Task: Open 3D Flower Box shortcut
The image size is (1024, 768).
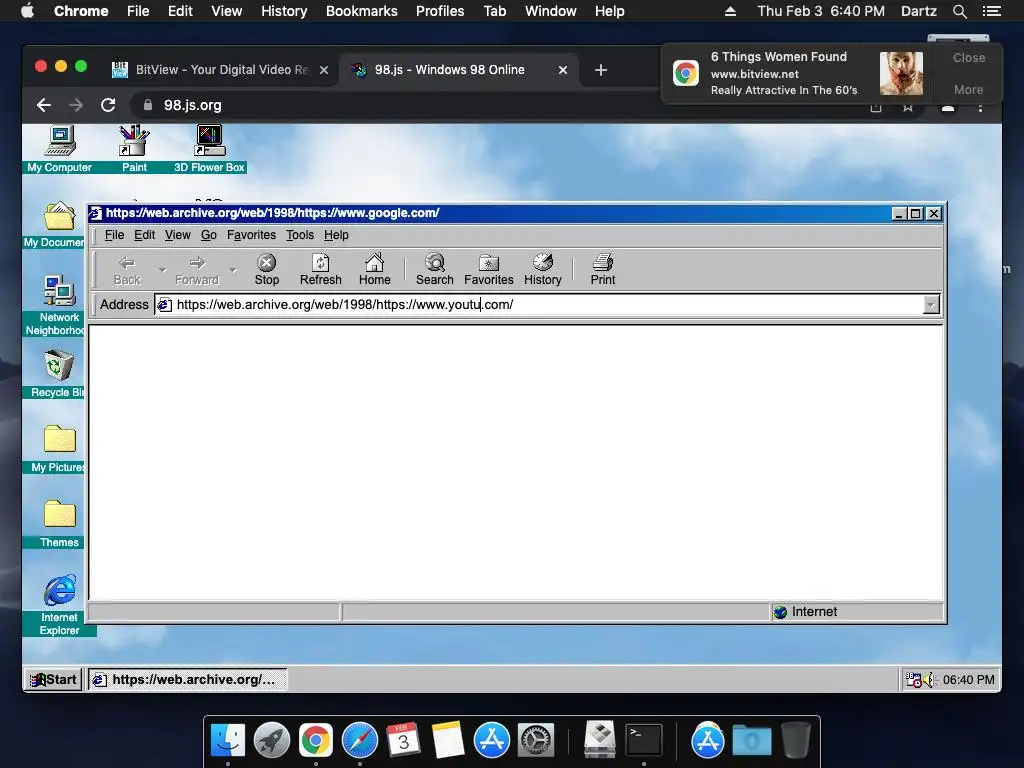Action: point(209,149)
